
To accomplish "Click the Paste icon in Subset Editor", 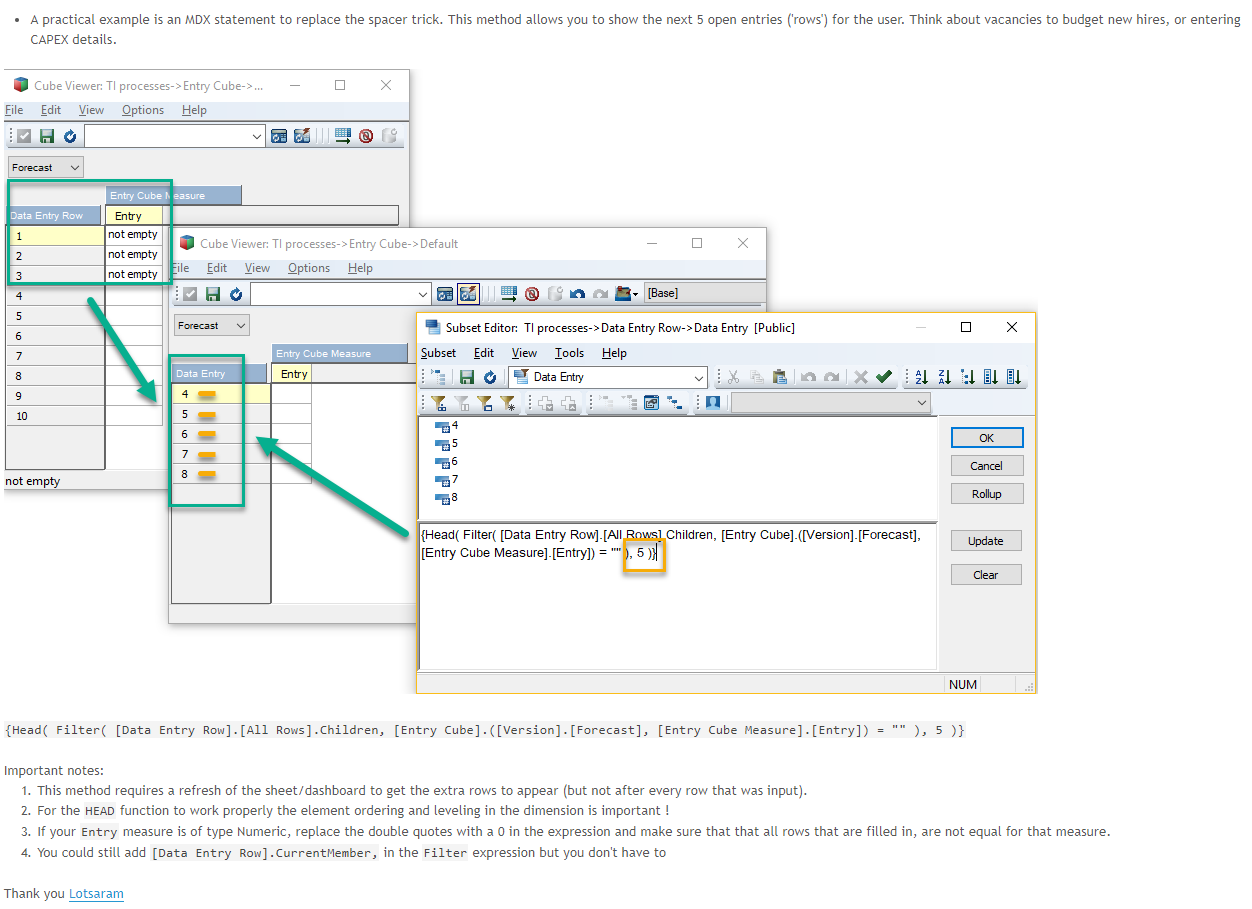I will click(780, 377).
